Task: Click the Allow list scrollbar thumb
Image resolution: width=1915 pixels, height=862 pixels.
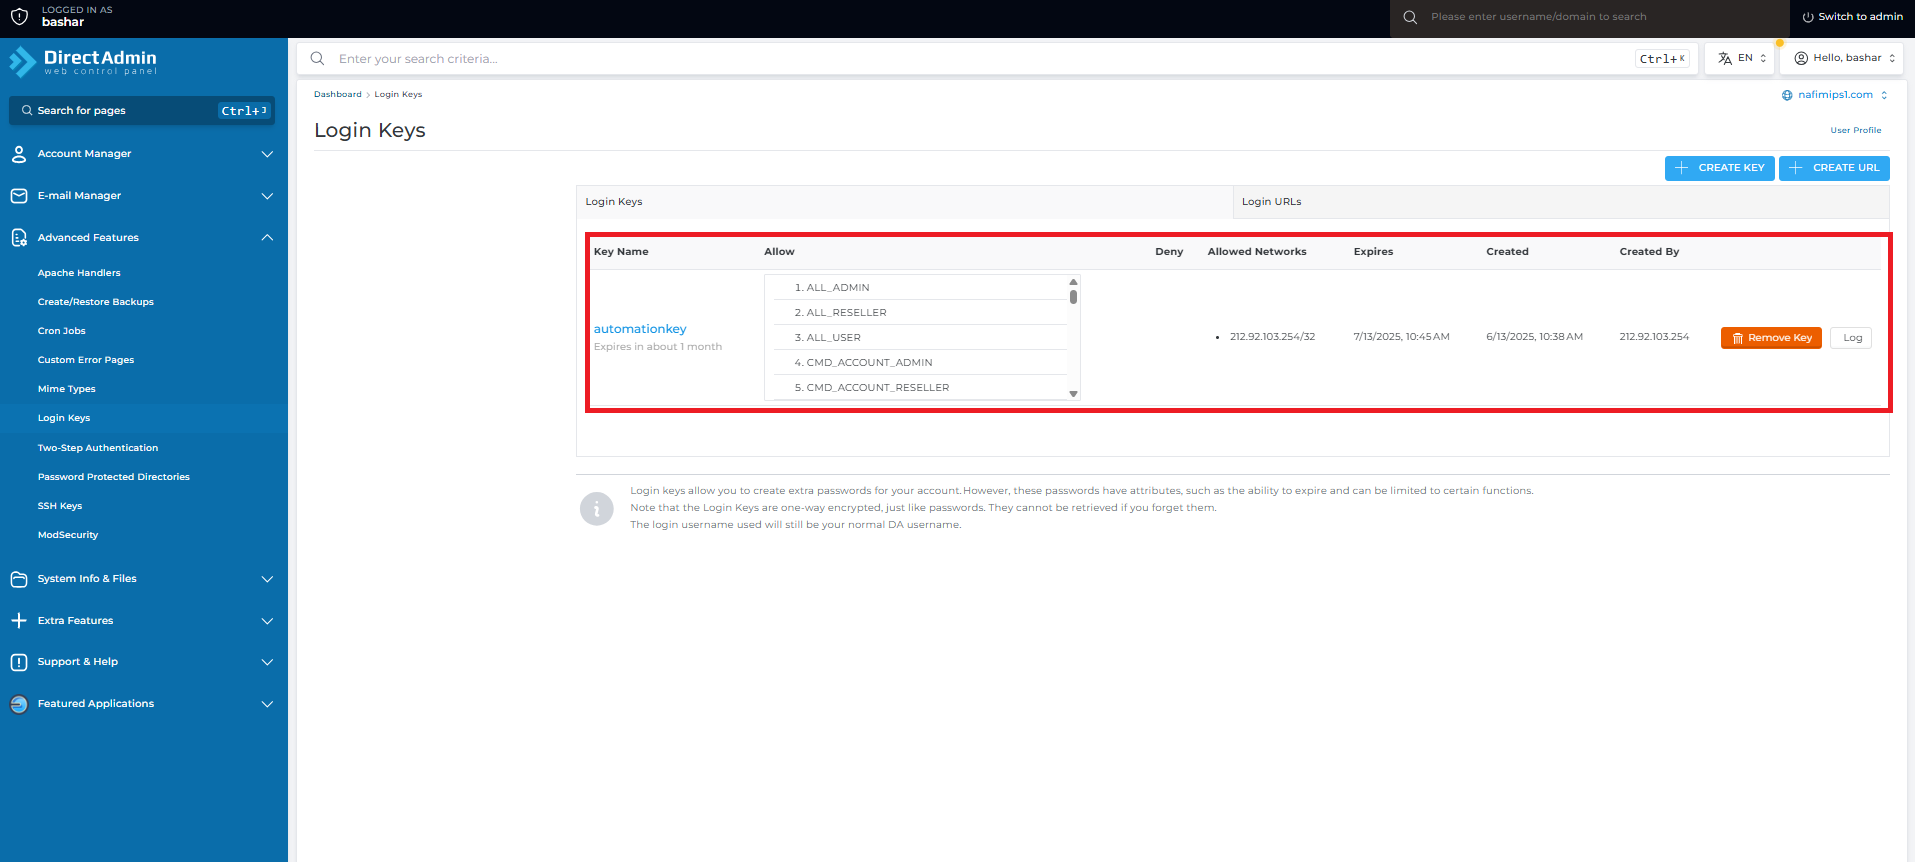Action: click(1073, 297)
